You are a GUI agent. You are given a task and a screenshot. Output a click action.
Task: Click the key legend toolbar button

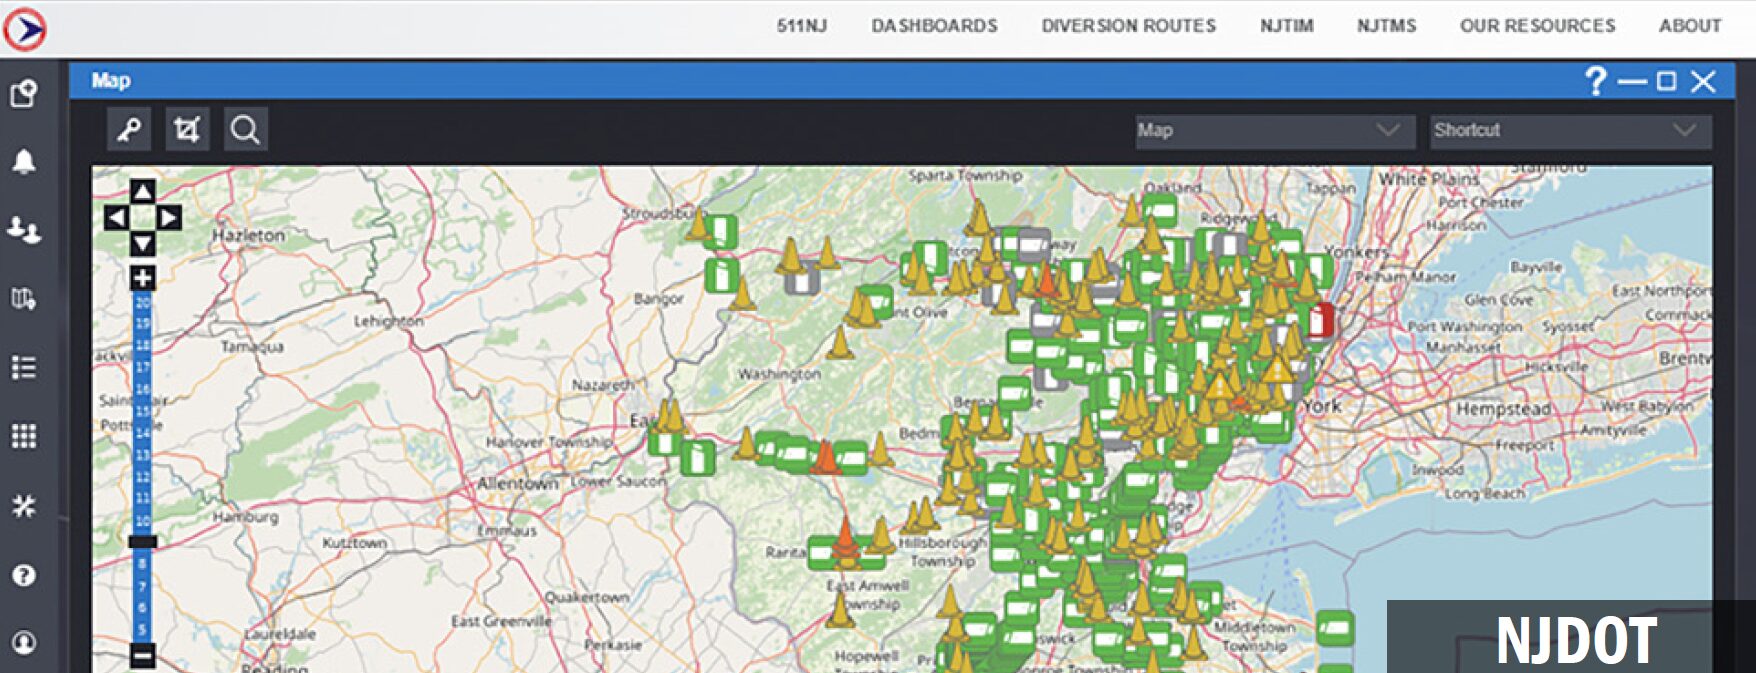coord(129,129)
